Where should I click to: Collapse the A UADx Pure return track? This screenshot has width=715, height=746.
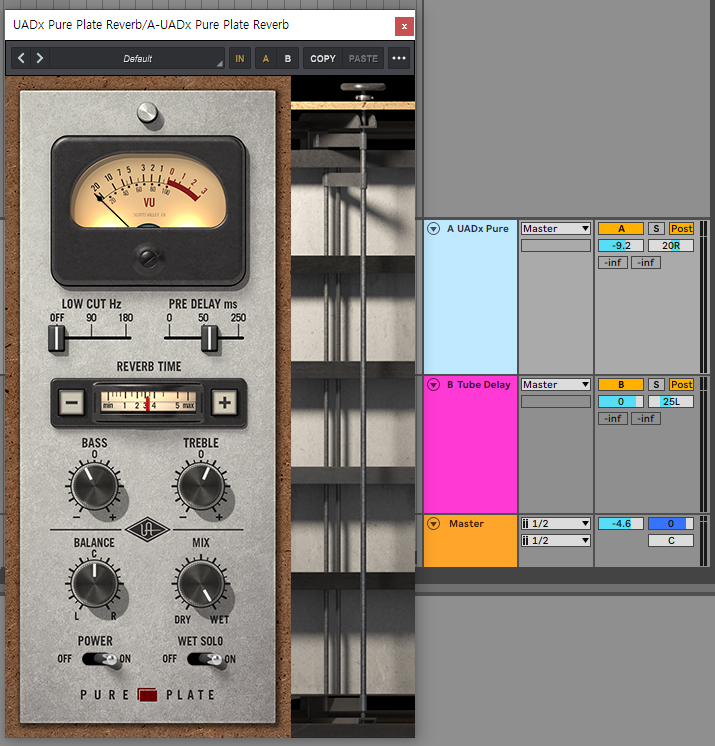click(x=433, y=228)
